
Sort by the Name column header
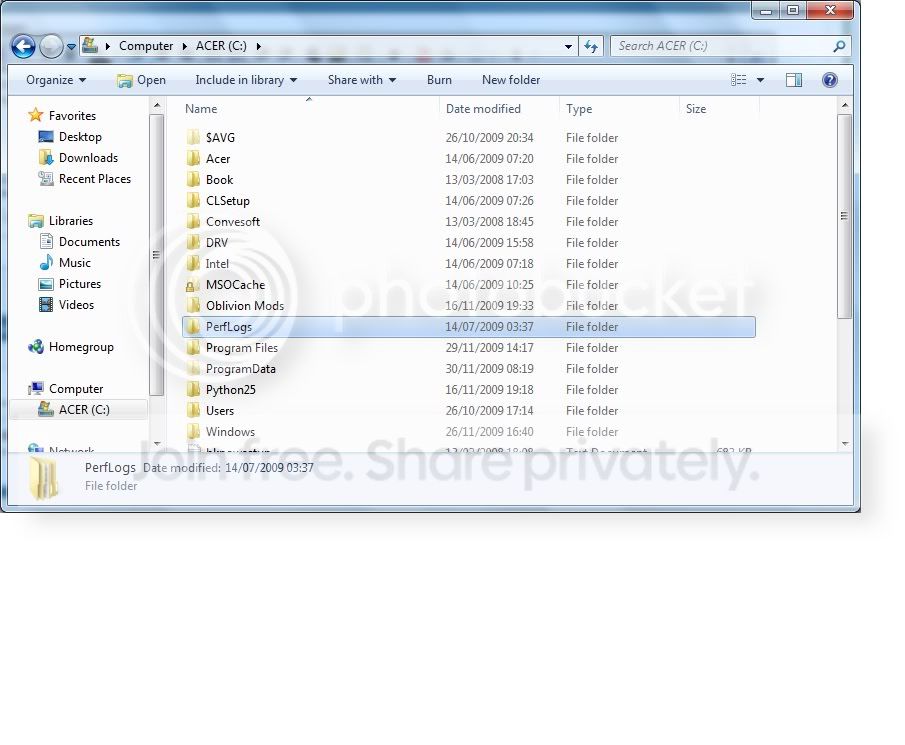pos(201,109)
